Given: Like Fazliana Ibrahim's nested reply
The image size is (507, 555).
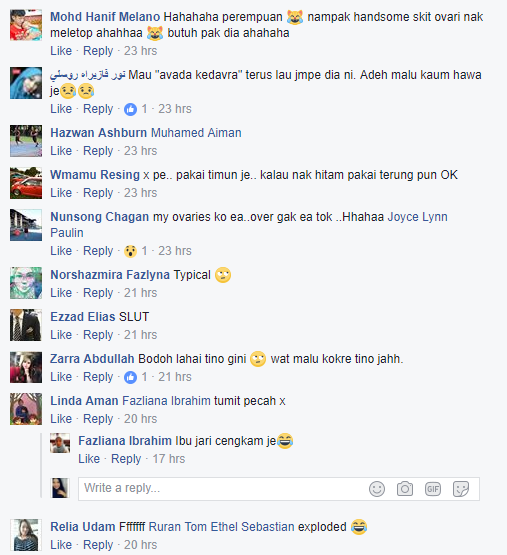Looking at the screenshot, I should click(89, 459).
